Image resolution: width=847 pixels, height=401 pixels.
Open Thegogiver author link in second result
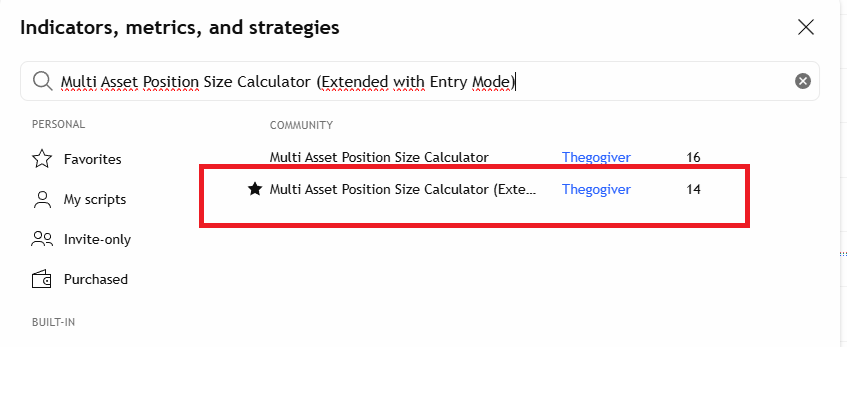(596, 189)
